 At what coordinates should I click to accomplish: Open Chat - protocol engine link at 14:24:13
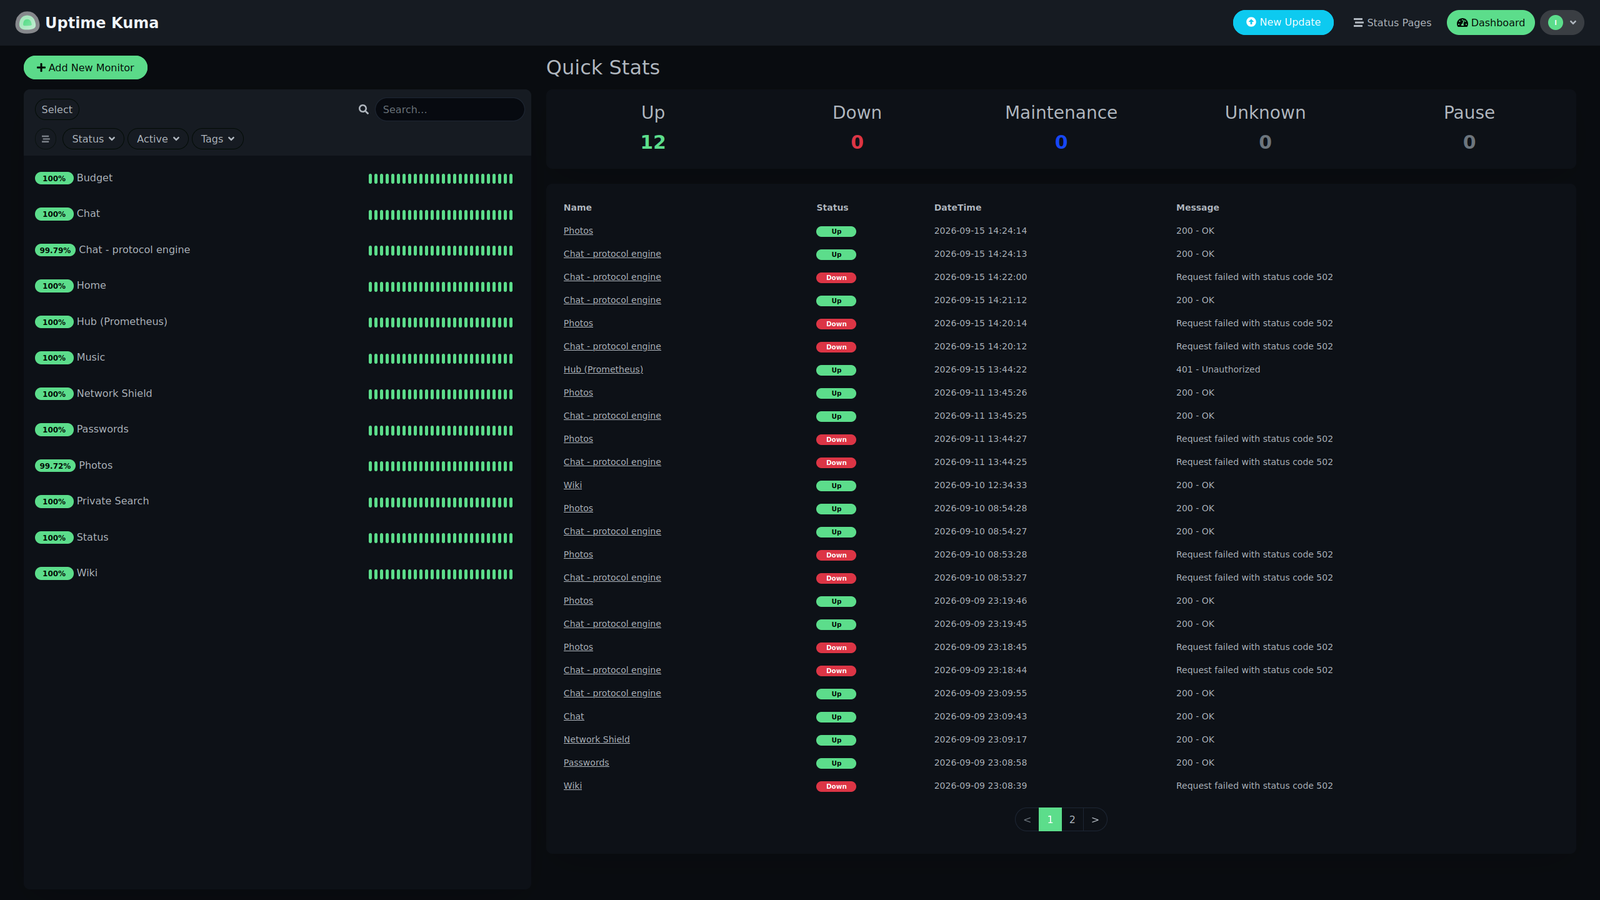coord(612,254)
